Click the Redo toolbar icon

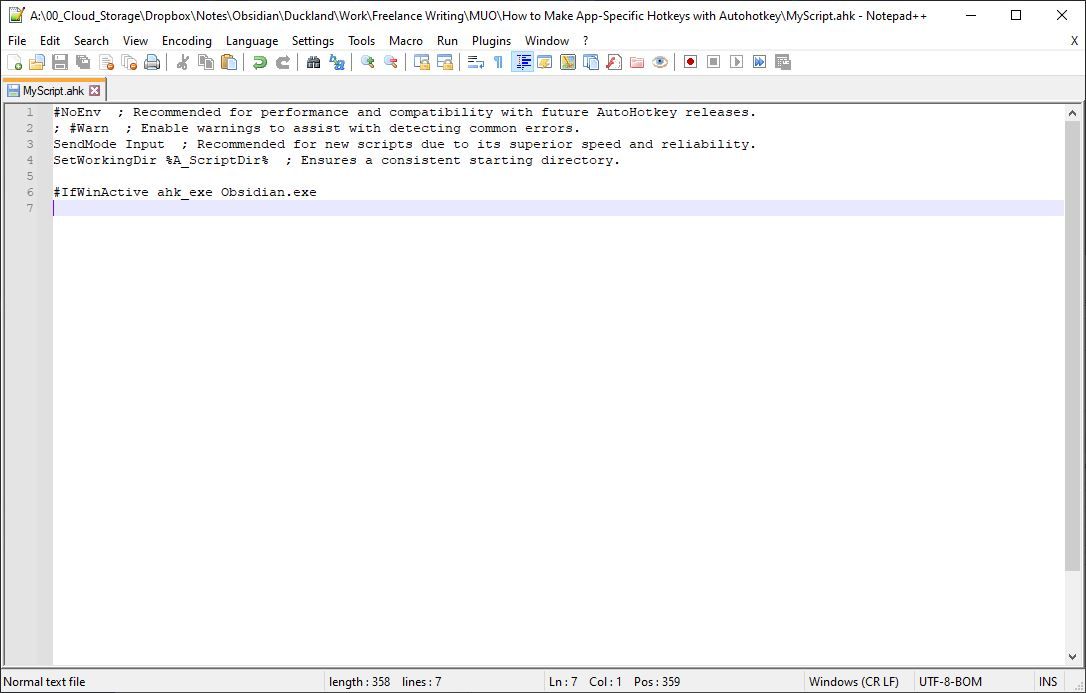click(x=283, y=62)
